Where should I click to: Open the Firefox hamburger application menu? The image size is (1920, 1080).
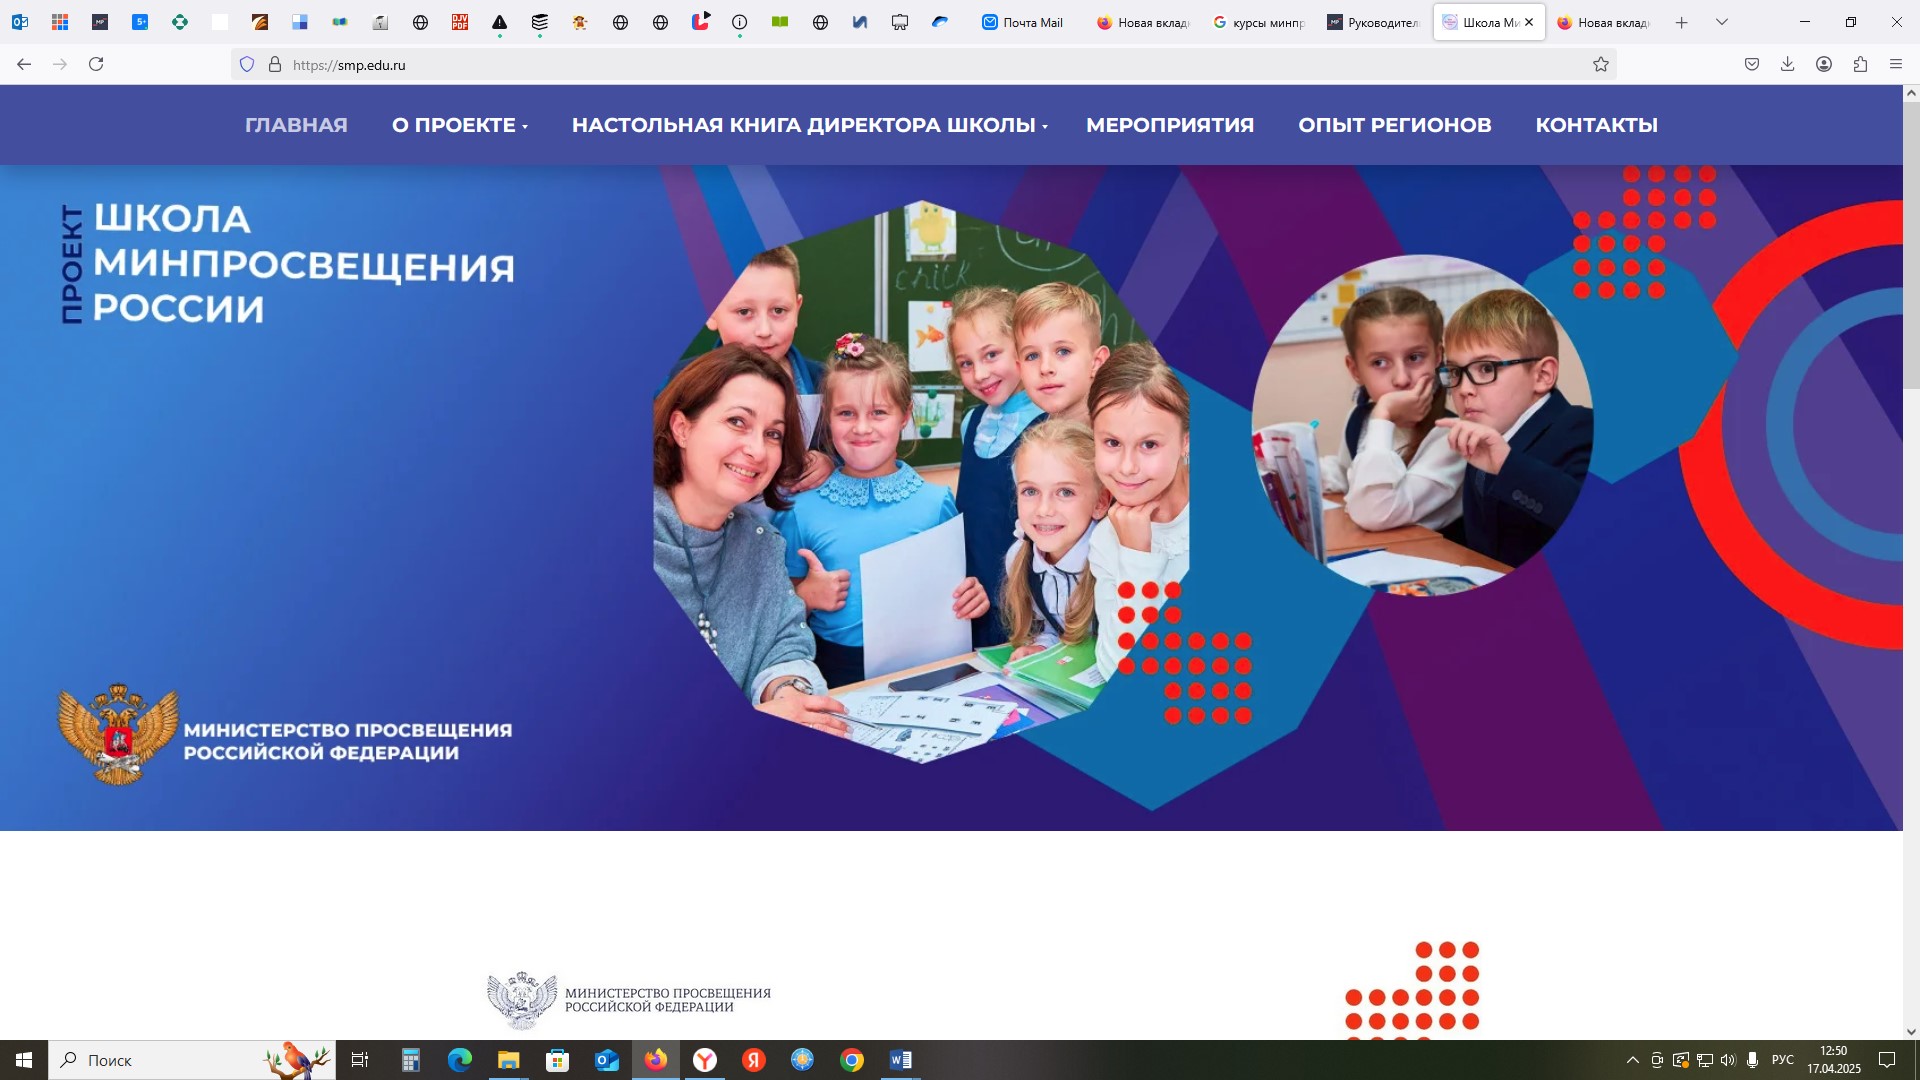tap(1896, 64)
